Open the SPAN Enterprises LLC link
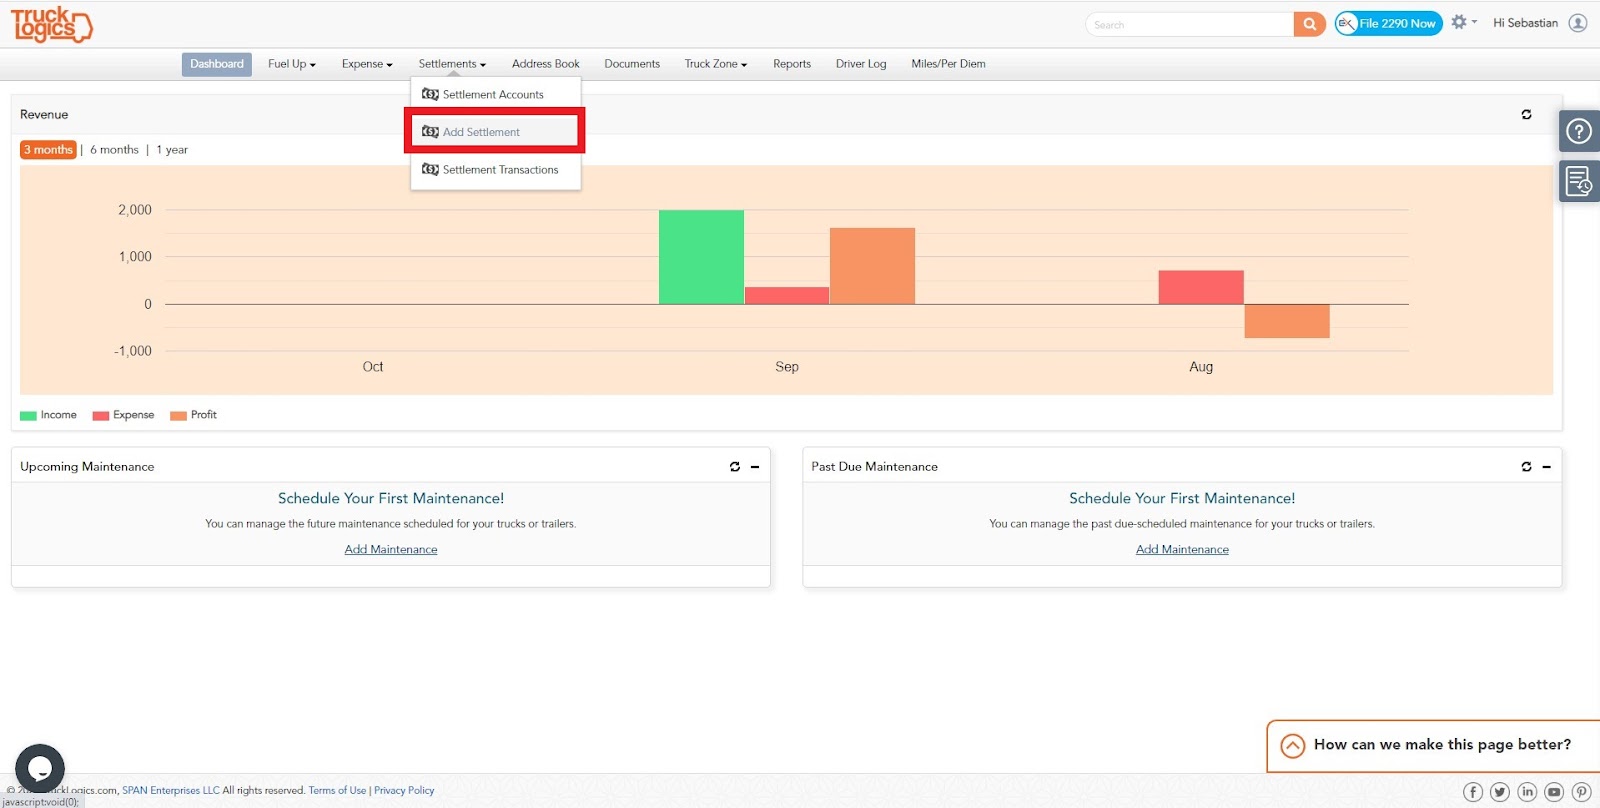The width and height of the screenshot is (1600, 808). tap(171, 791)
